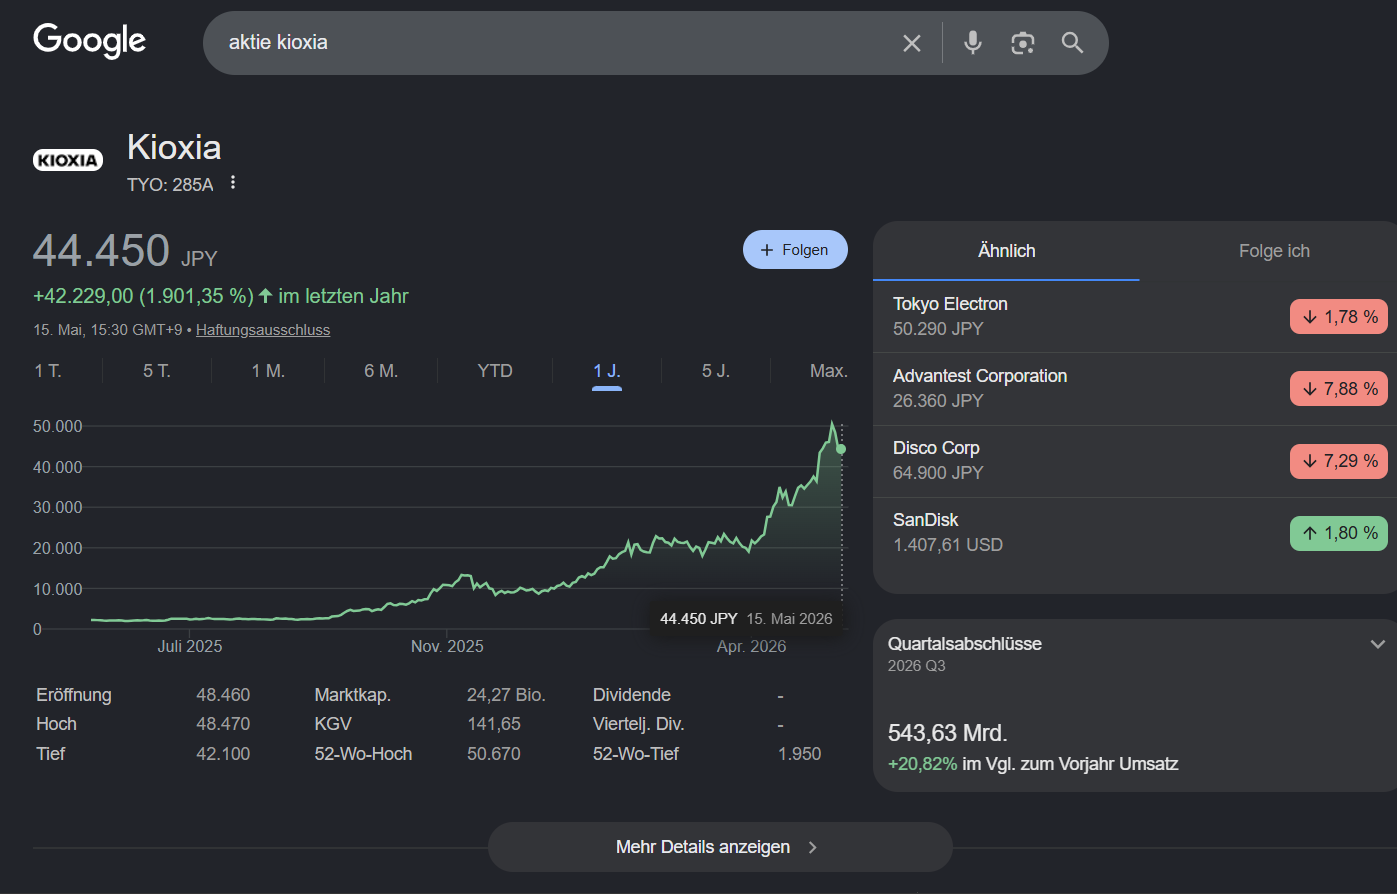Click the TYO: 285A ticker text
This screenshot has width=1397, height=894.
(x=170, y=185)
